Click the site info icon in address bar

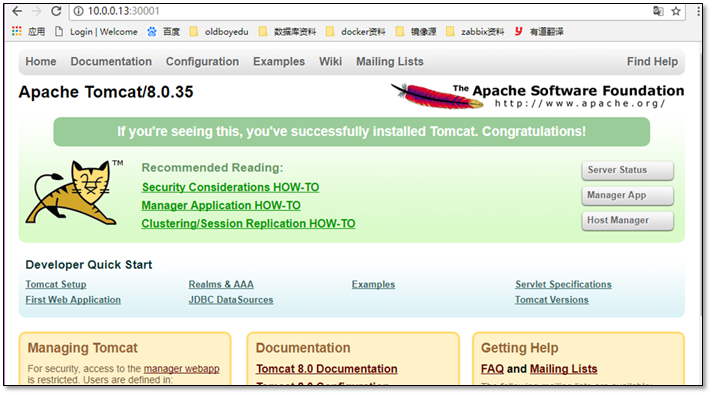(79, 11)
